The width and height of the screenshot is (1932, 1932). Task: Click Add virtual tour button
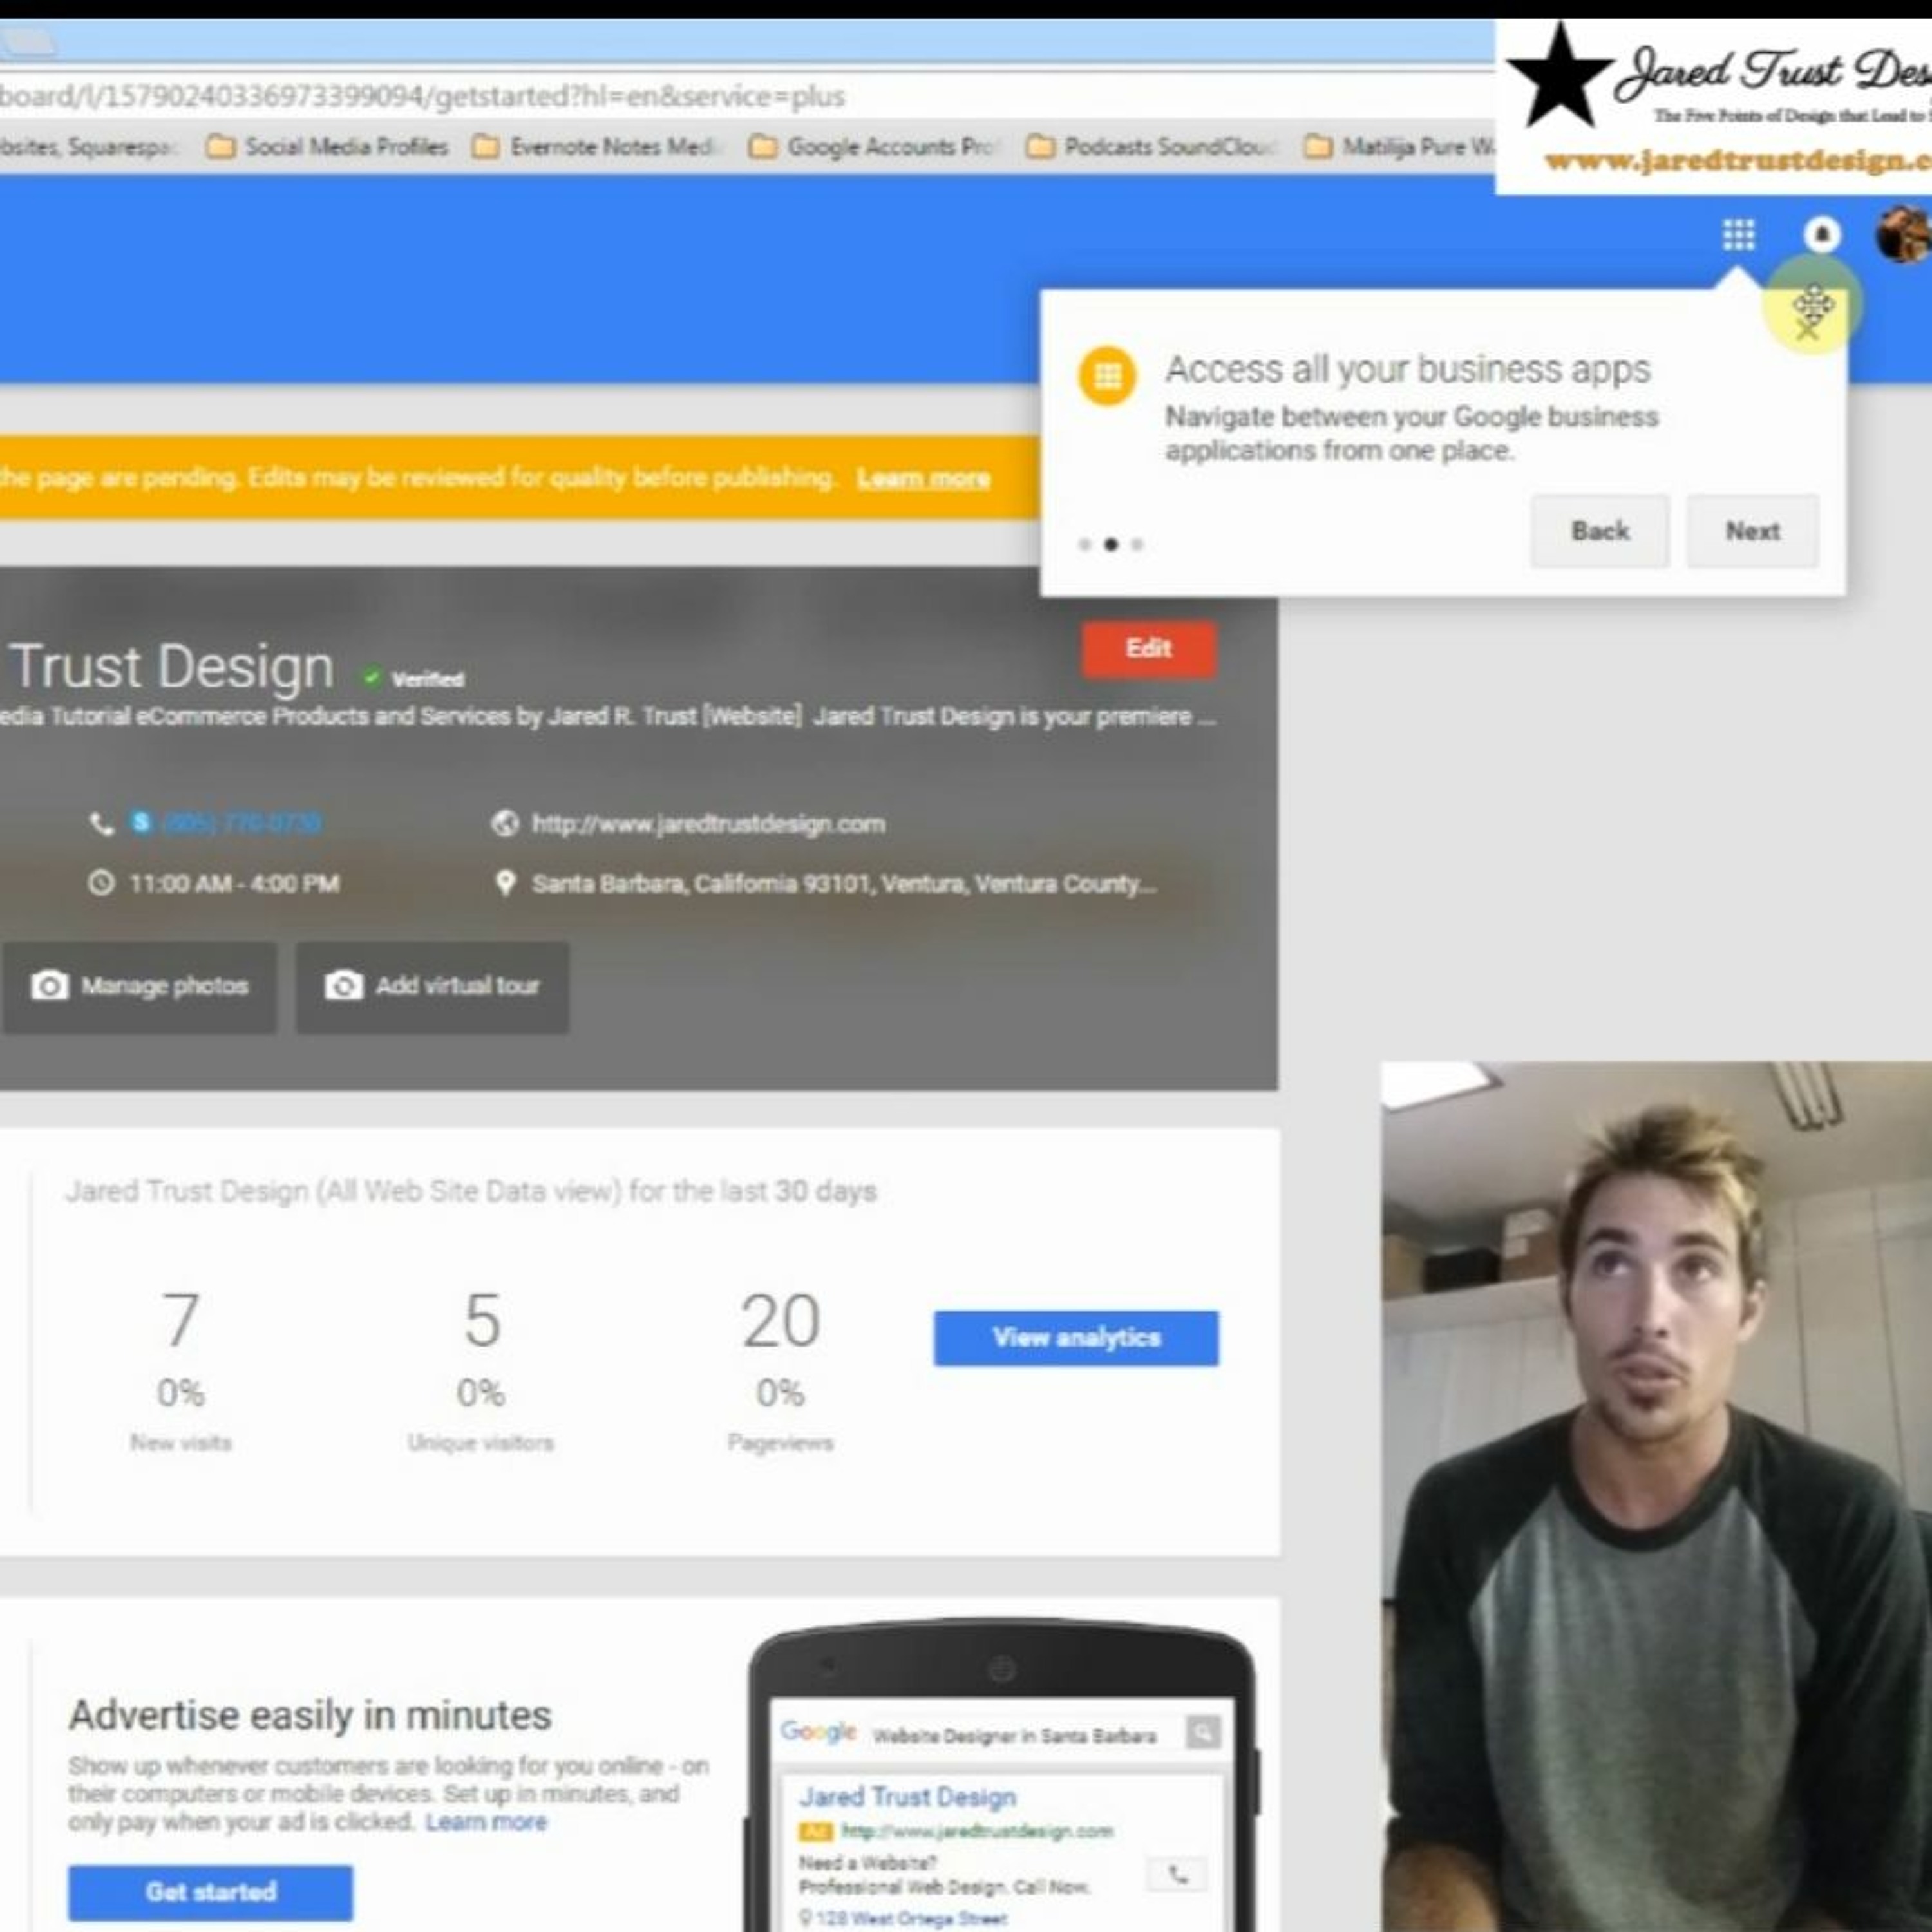point(432,986)
